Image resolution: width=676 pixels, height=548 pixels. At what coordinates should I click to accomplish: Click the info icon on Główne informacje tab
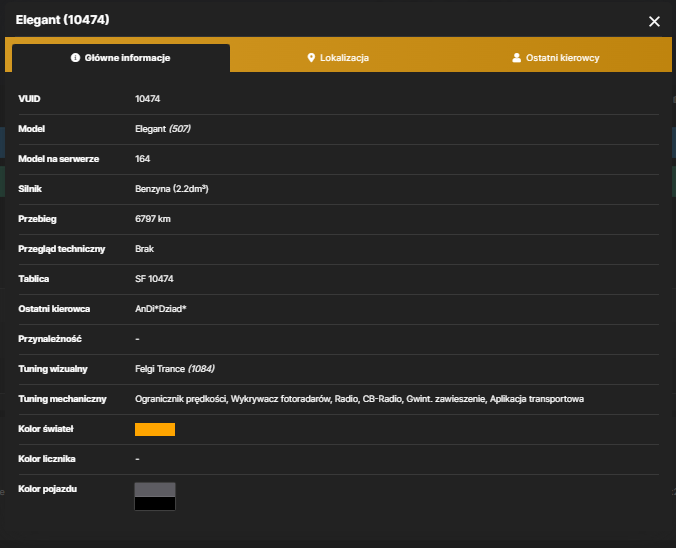(x=75, y=58)
